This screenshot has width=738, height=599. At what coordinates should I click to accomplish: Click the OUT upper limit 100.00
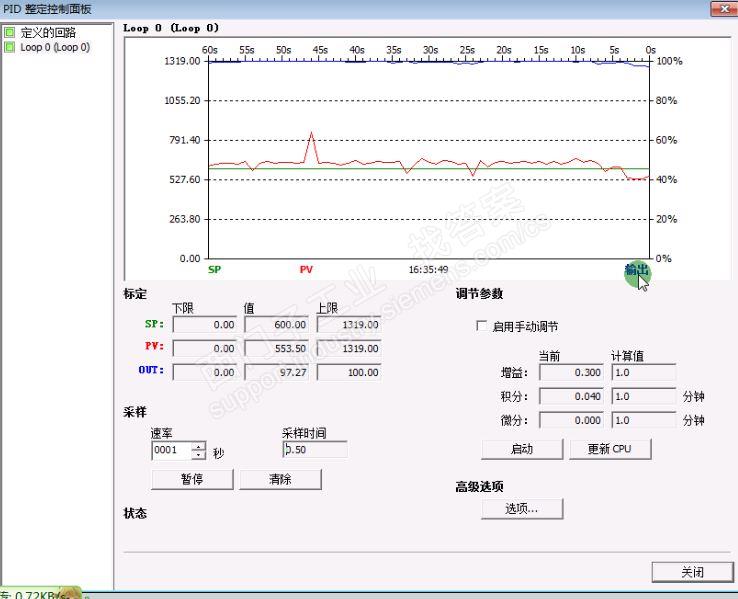[349, 372]
